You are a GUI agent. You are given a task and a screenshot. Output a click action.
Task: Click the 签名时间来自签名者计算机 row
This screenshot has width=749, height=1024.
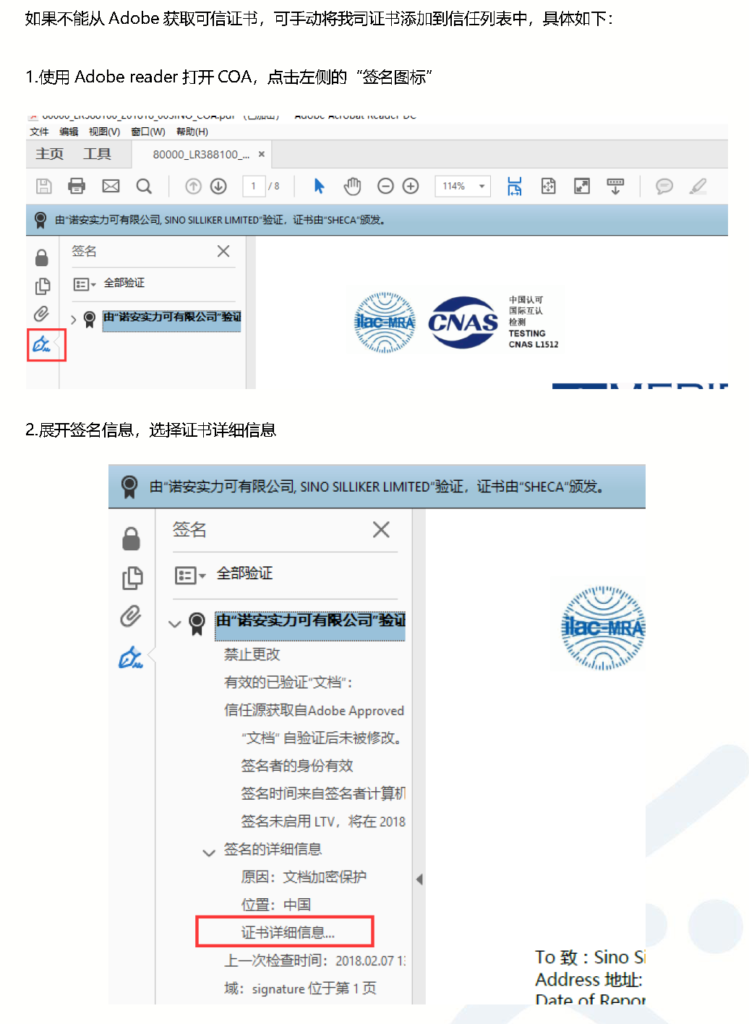point(323,793)
